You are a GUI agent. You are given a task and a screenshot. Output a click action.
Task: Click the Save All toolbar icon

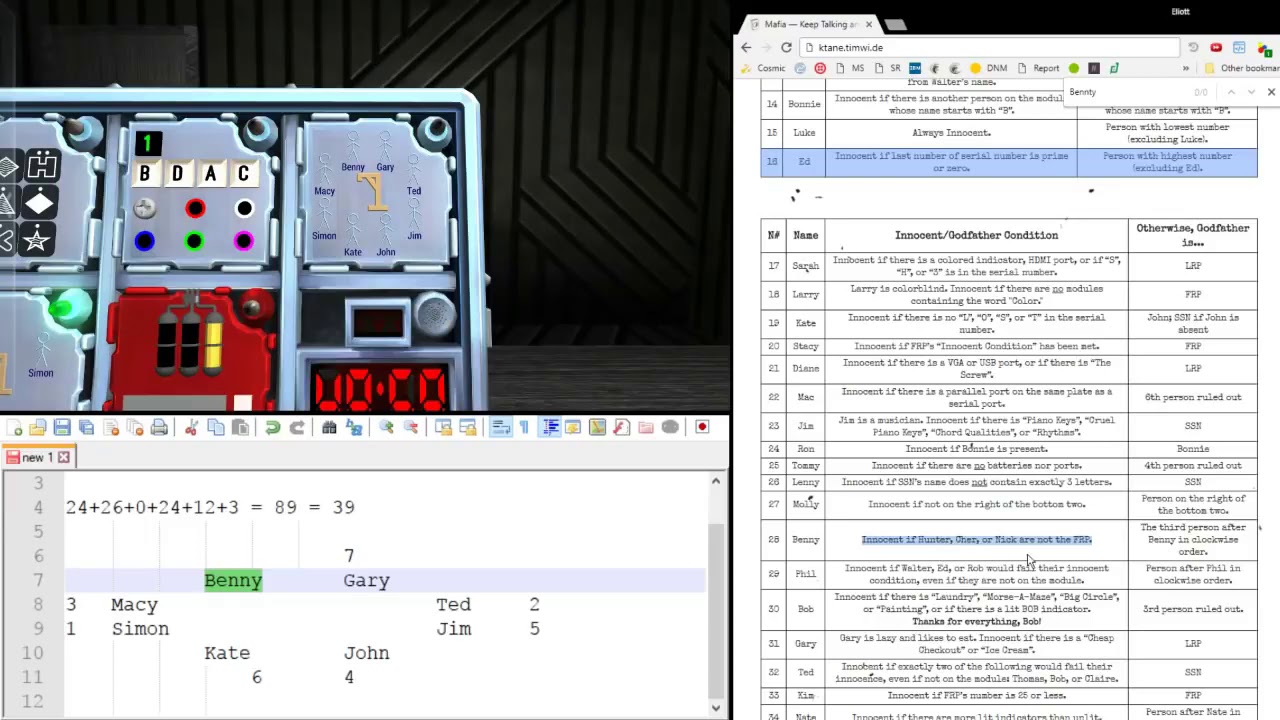[x=87, y=428]
